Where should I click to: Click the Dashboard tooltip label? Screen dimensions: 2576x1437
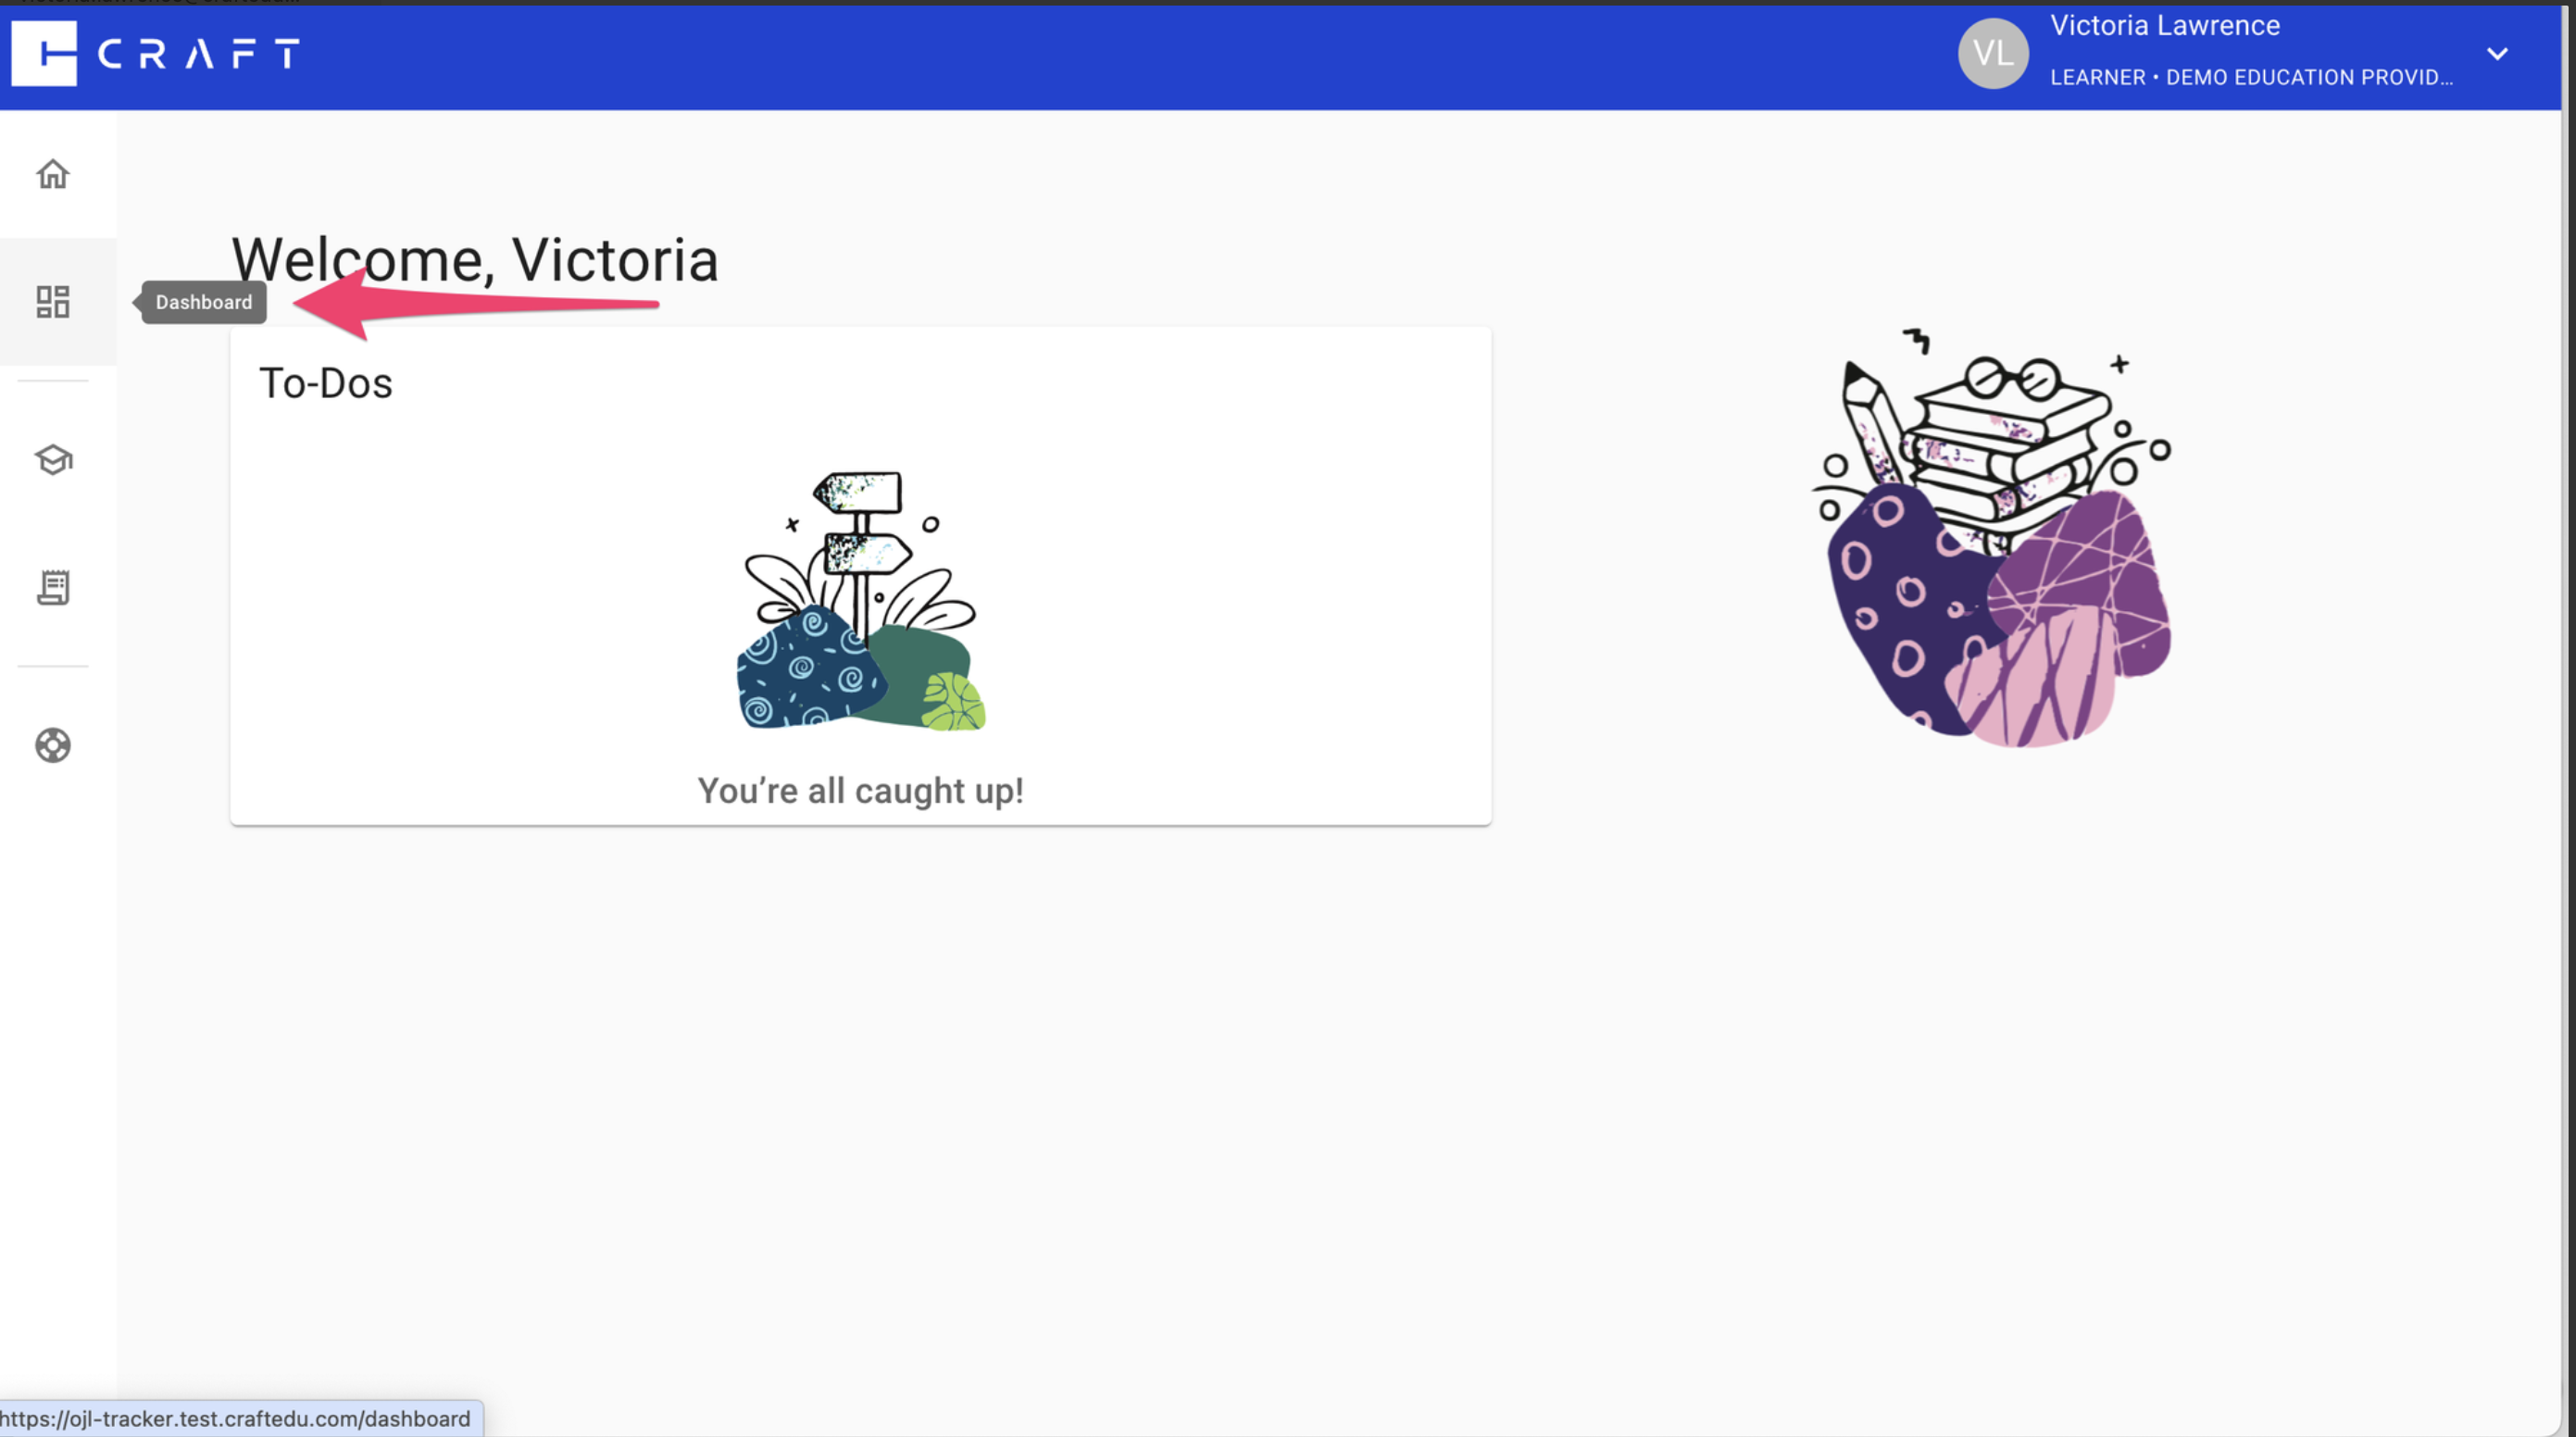(203, 302)
